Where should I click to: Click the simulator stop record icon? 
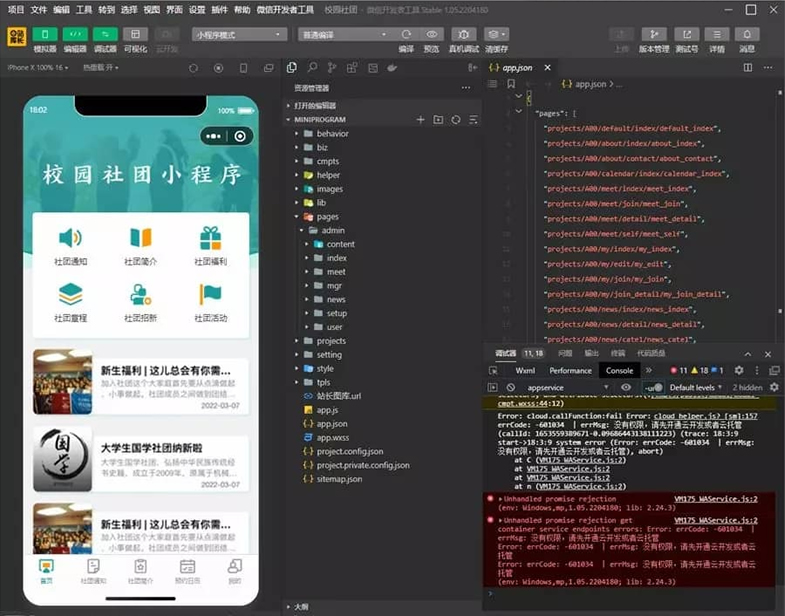click(218, 68)
